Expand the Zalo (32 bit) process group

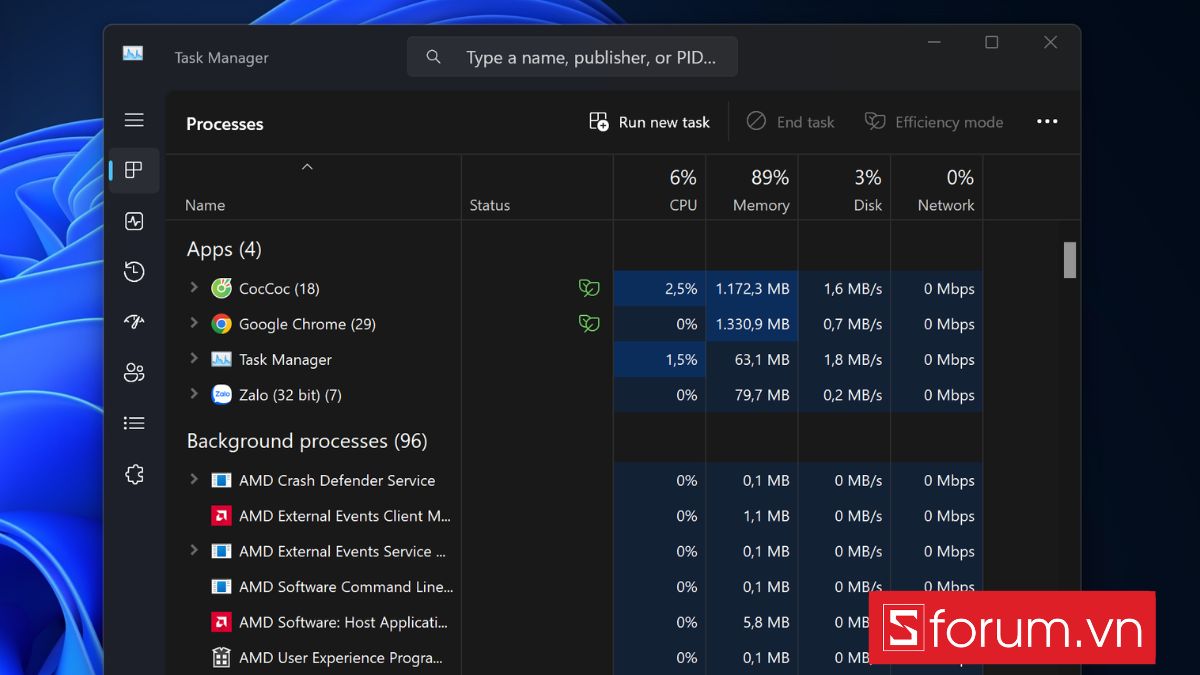click(194, 394)
